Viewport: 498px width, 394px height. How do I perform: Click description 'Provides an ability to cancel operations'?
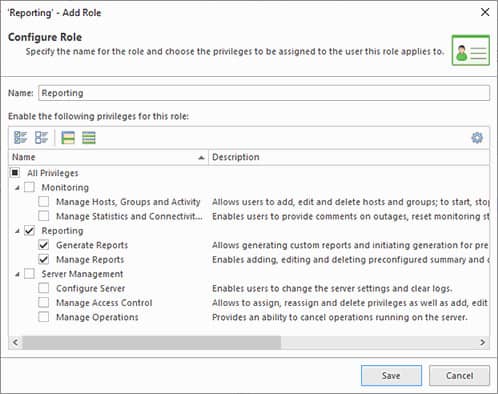tap(340, 317)
